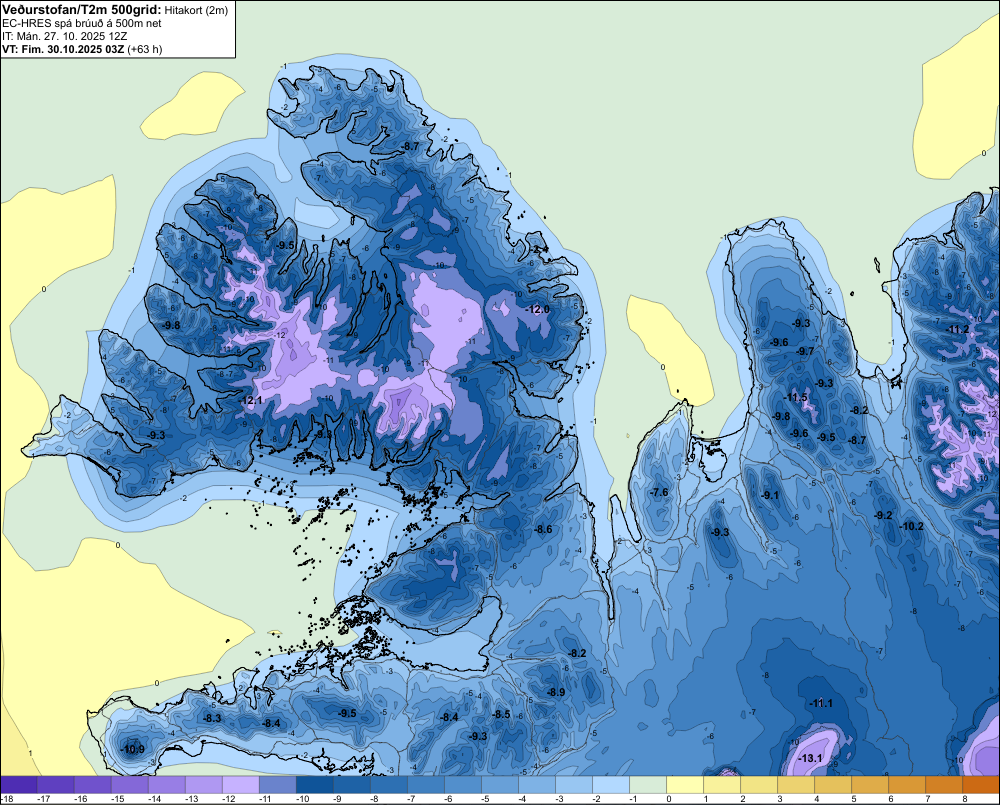This screenshot has width=1000, height=805.
Task: Click the -8.5 temperature value
Action: click(x=502, y=714)
